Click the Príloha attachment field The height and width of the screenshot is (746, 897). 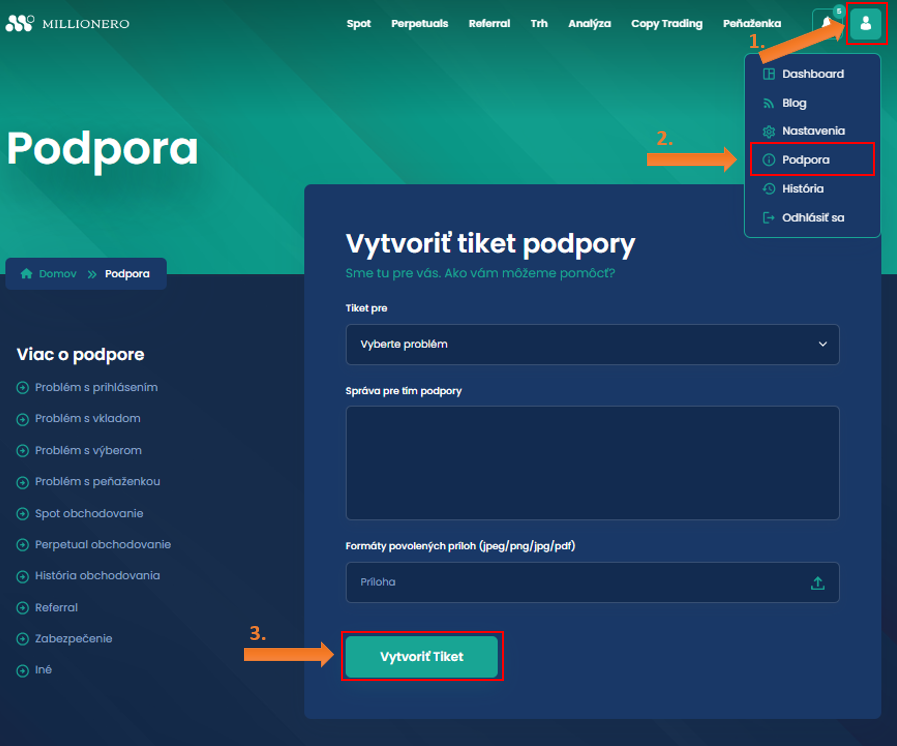tap(580, 582)
